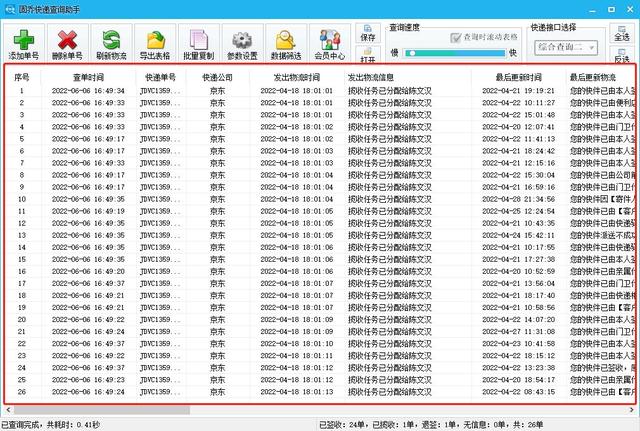Click last update time 2022-04-25 12:24:54

tap(518, 211)
